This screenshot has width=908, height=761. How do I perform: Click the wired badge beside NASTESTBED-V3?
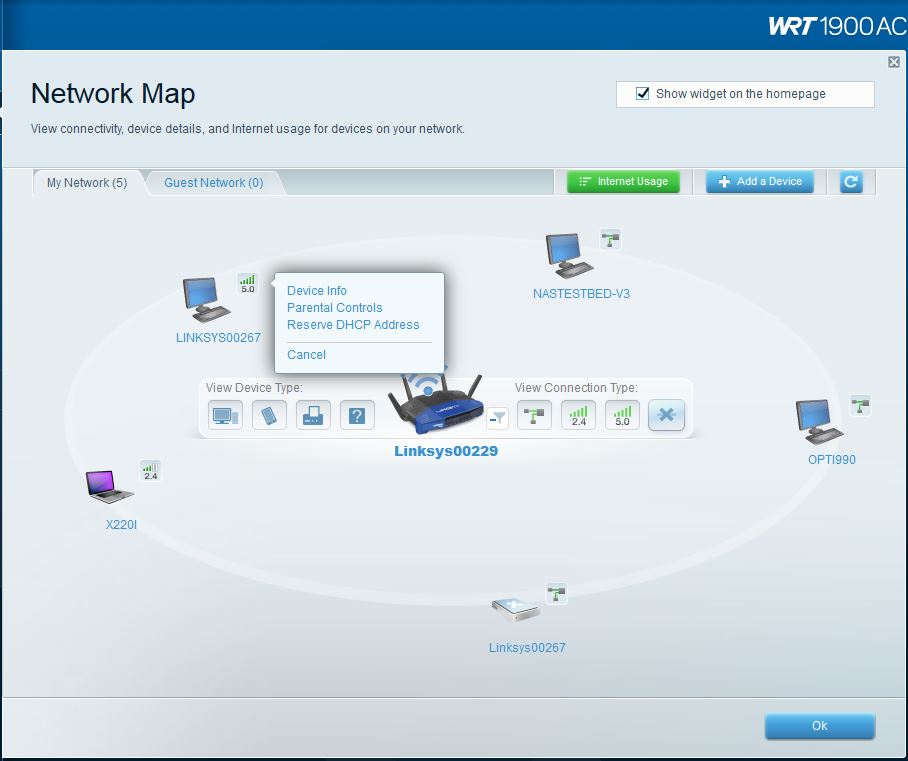click(x=610, y=239)
